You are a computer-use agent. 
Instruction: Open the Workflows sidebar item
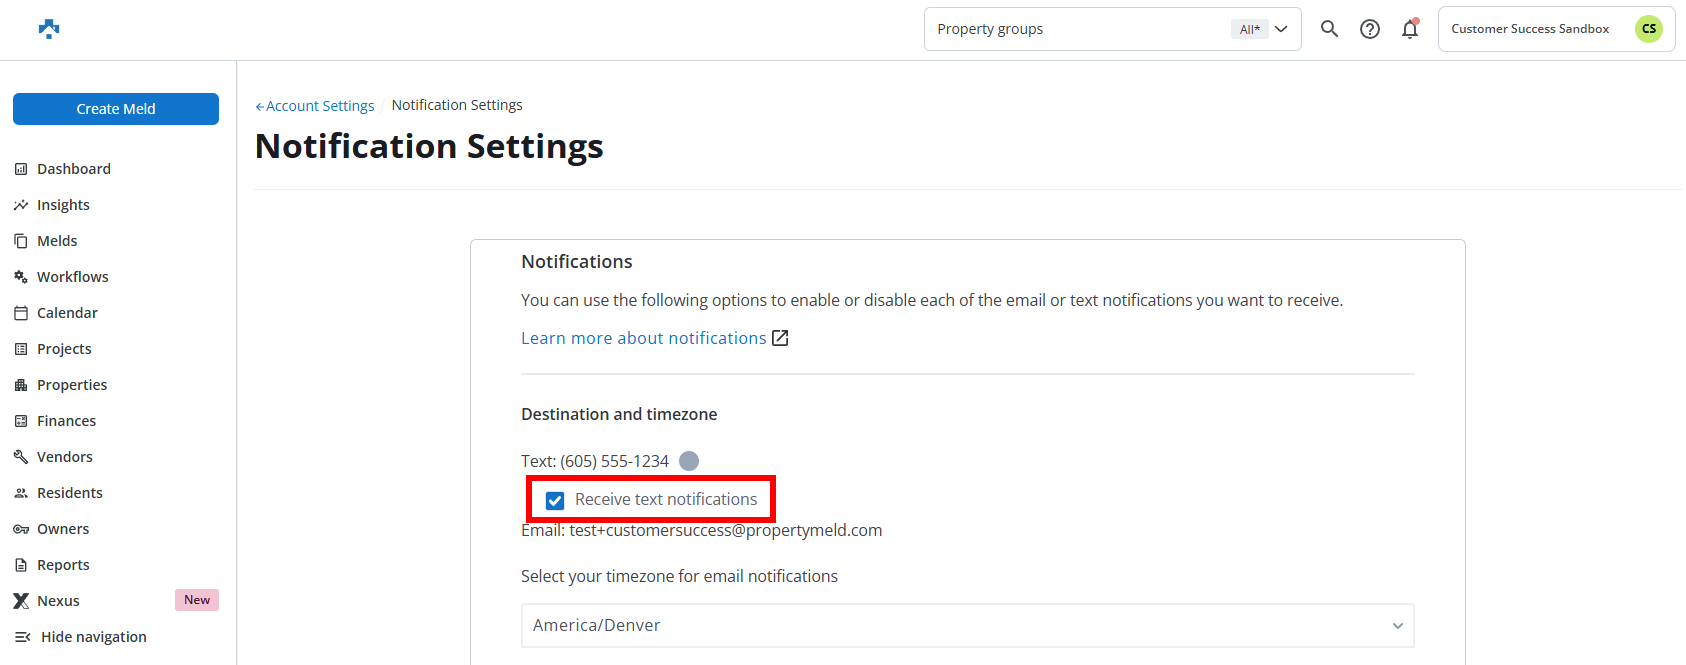72,277
